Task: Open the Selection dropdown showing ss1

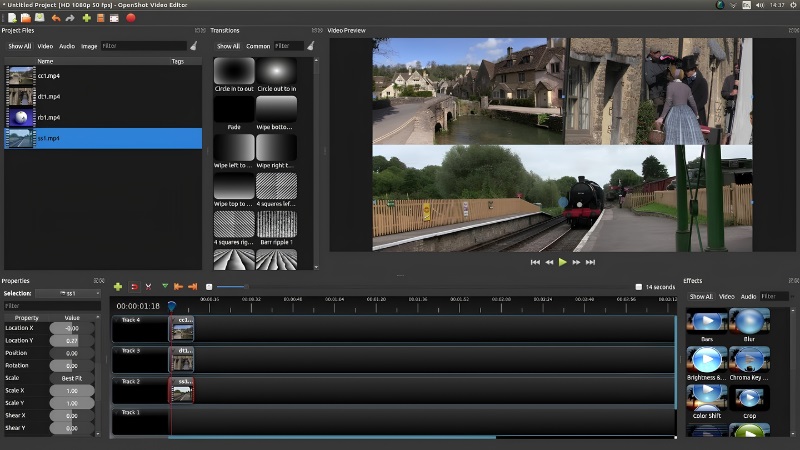Action: [68, 293]
